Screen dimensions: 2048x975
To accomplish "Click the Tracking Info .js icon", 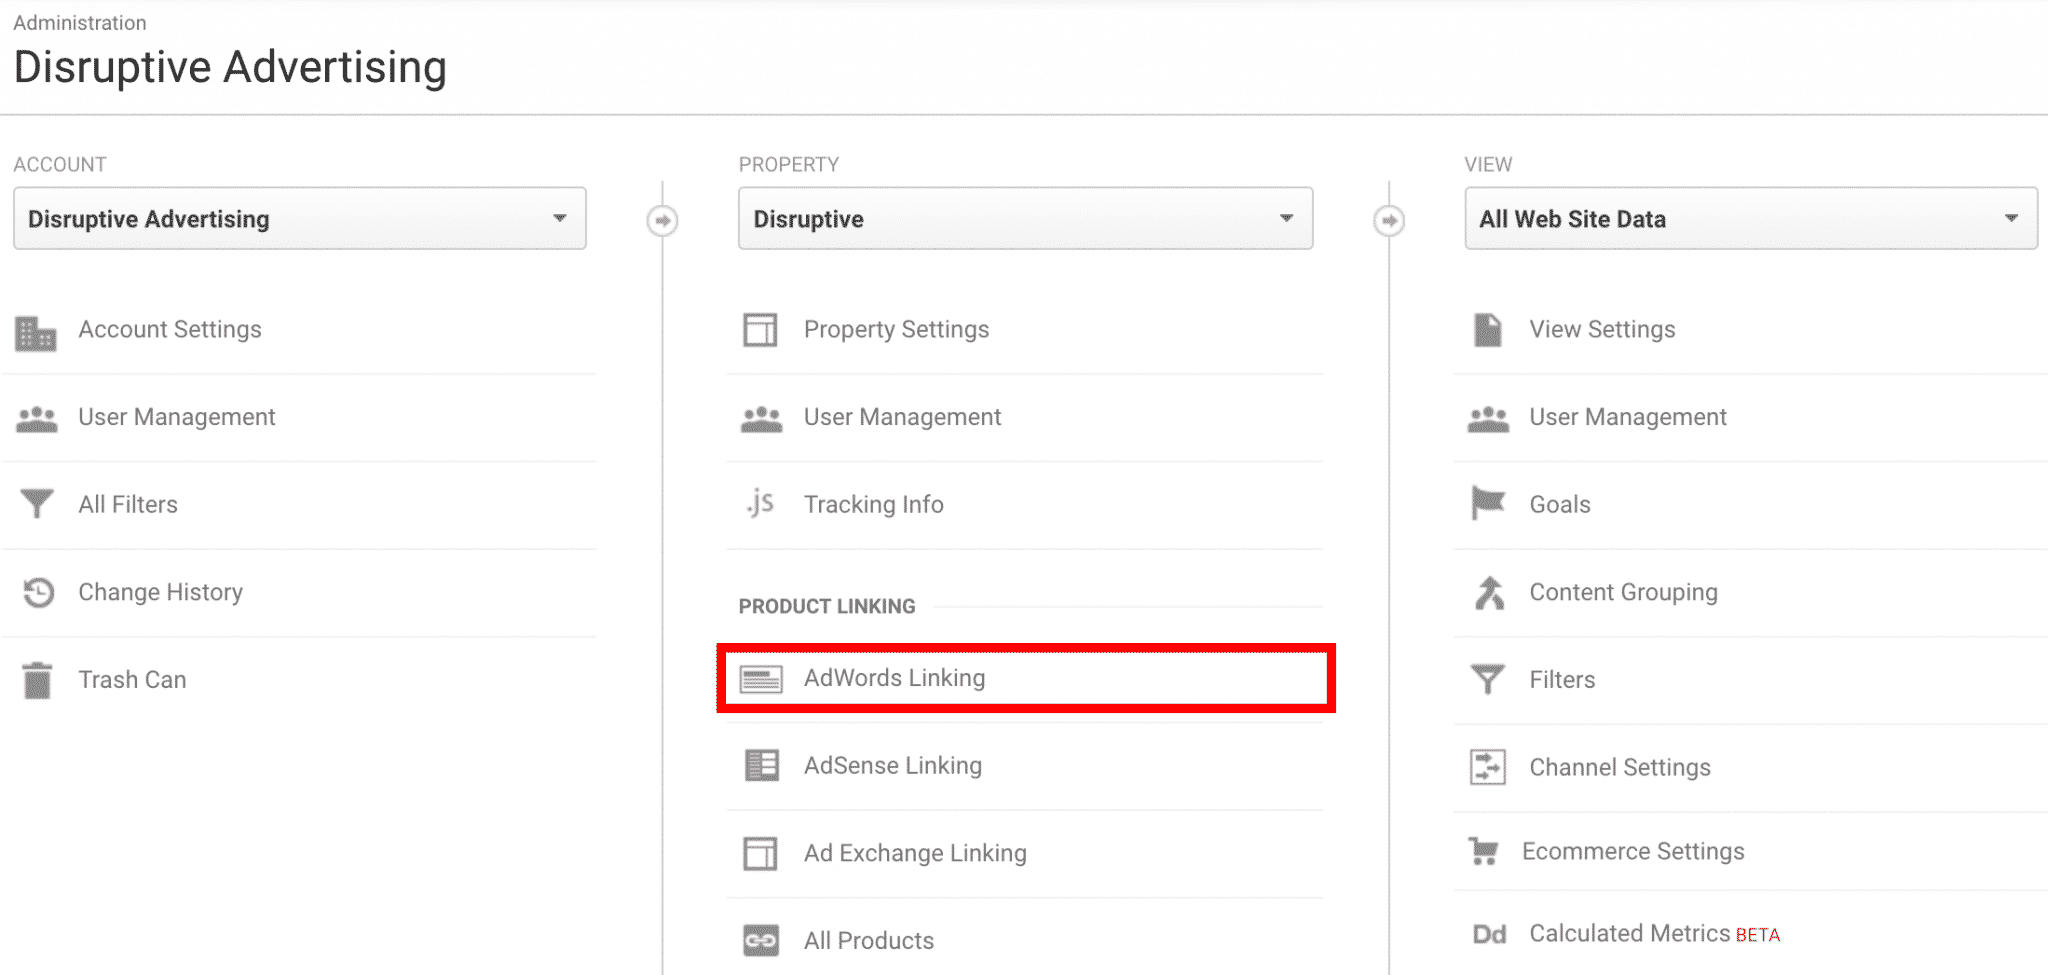I will (x=760, y=503).
